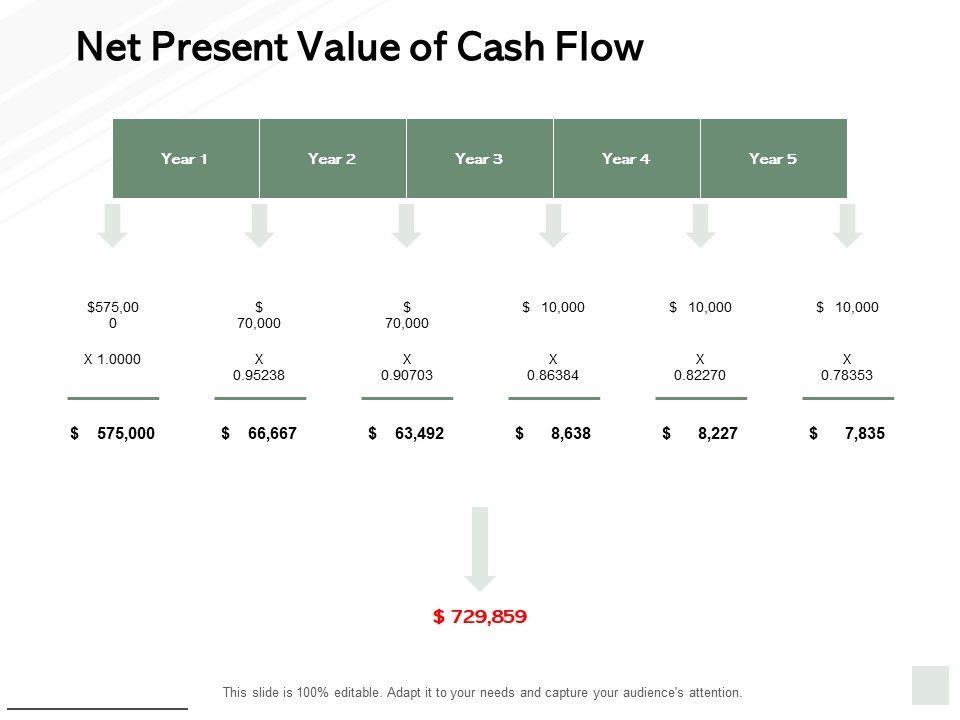
Task: Select the Year 2 header cell
Action: pyautogui.click(x=332, y=158)
